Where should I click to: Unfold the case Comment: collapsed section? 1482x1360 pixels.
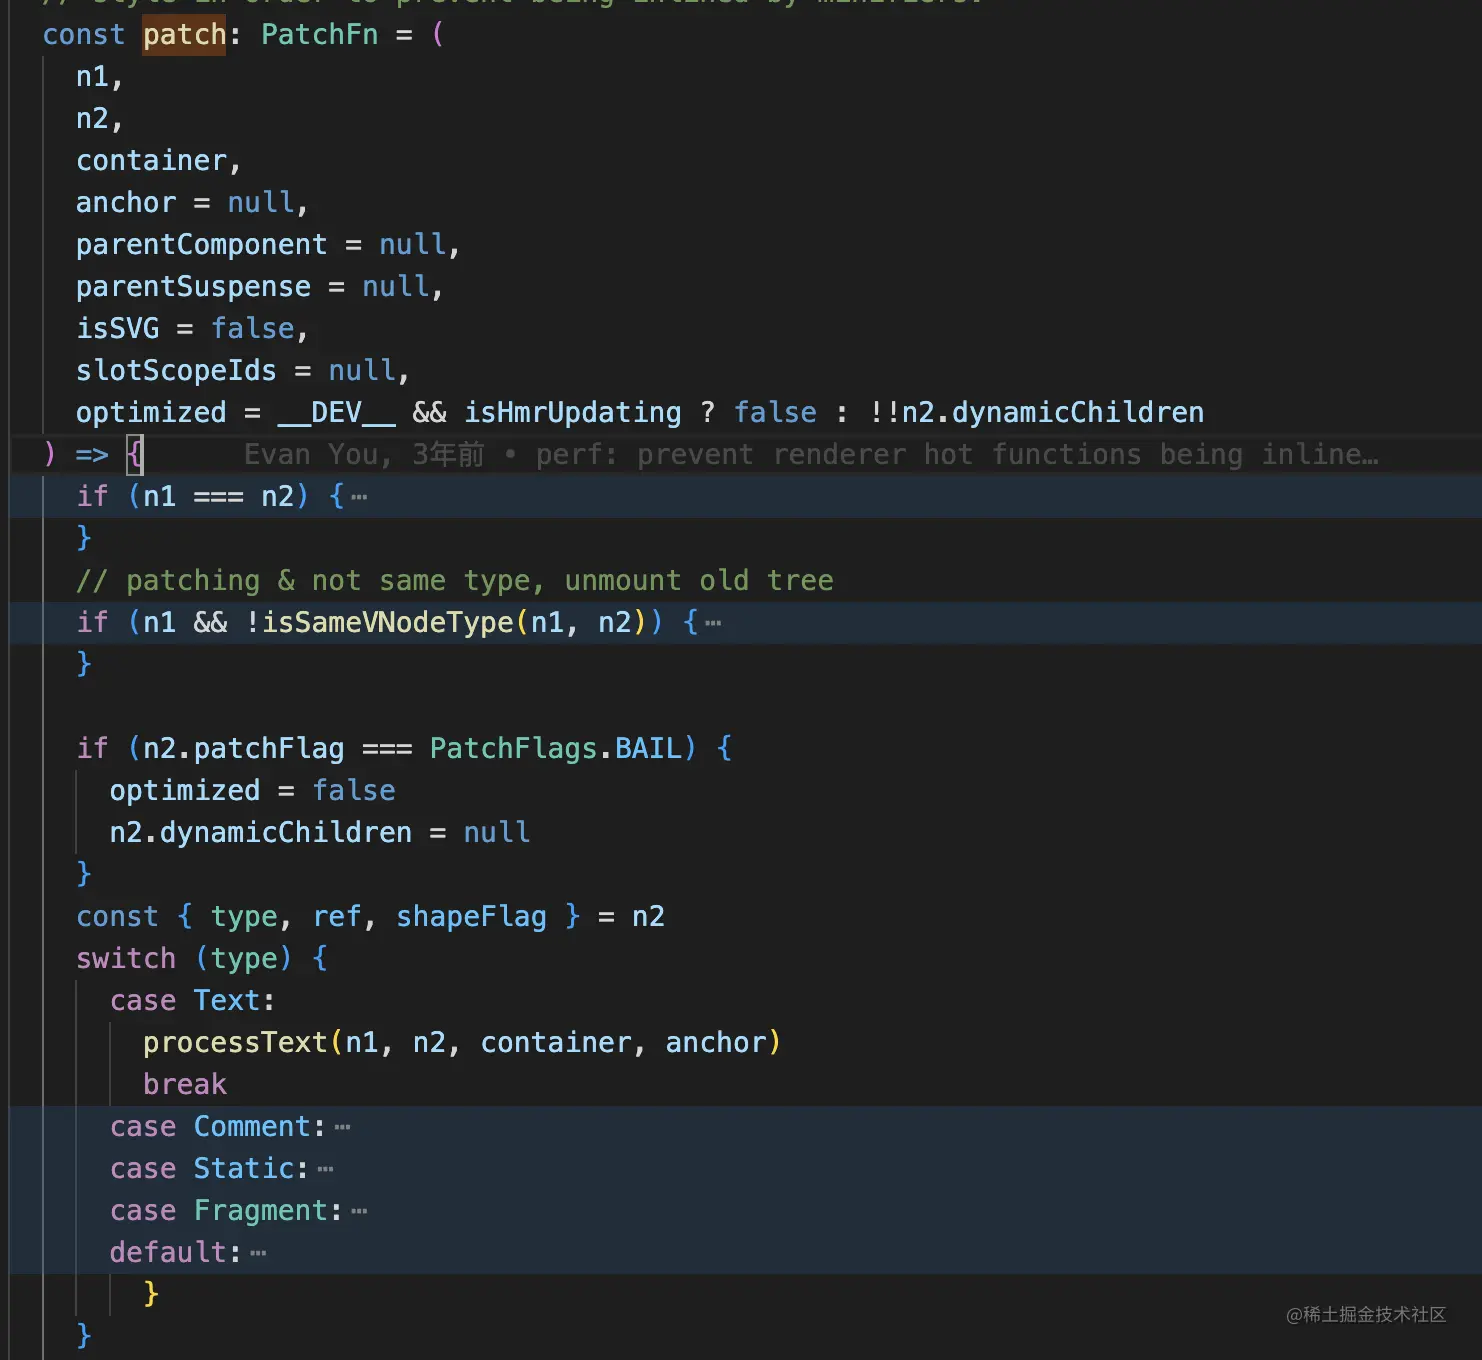343,1127
